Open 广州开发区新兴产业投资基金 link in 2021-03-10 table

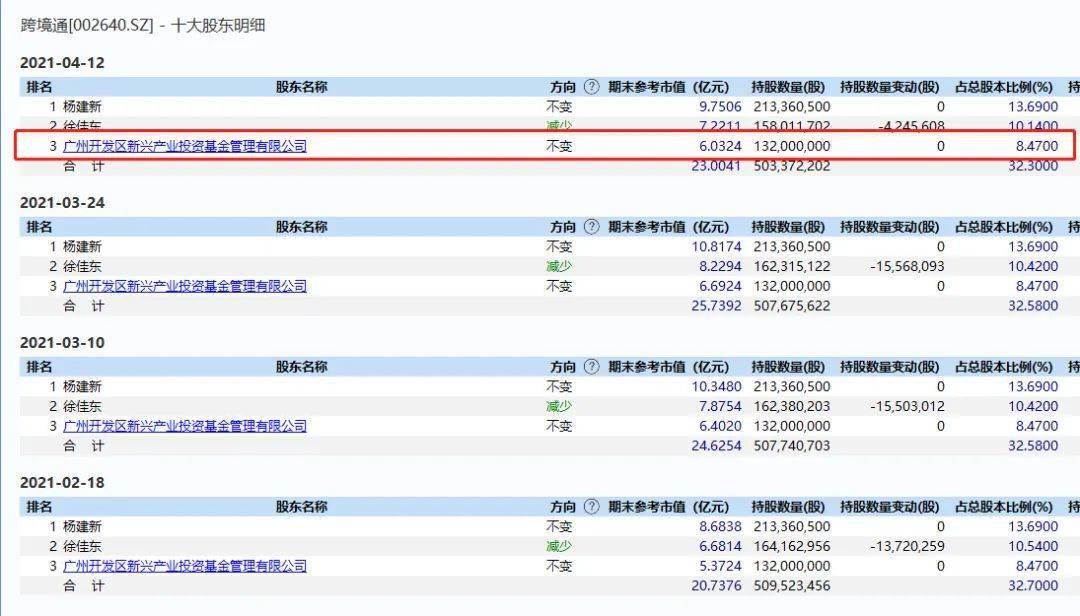184,426
